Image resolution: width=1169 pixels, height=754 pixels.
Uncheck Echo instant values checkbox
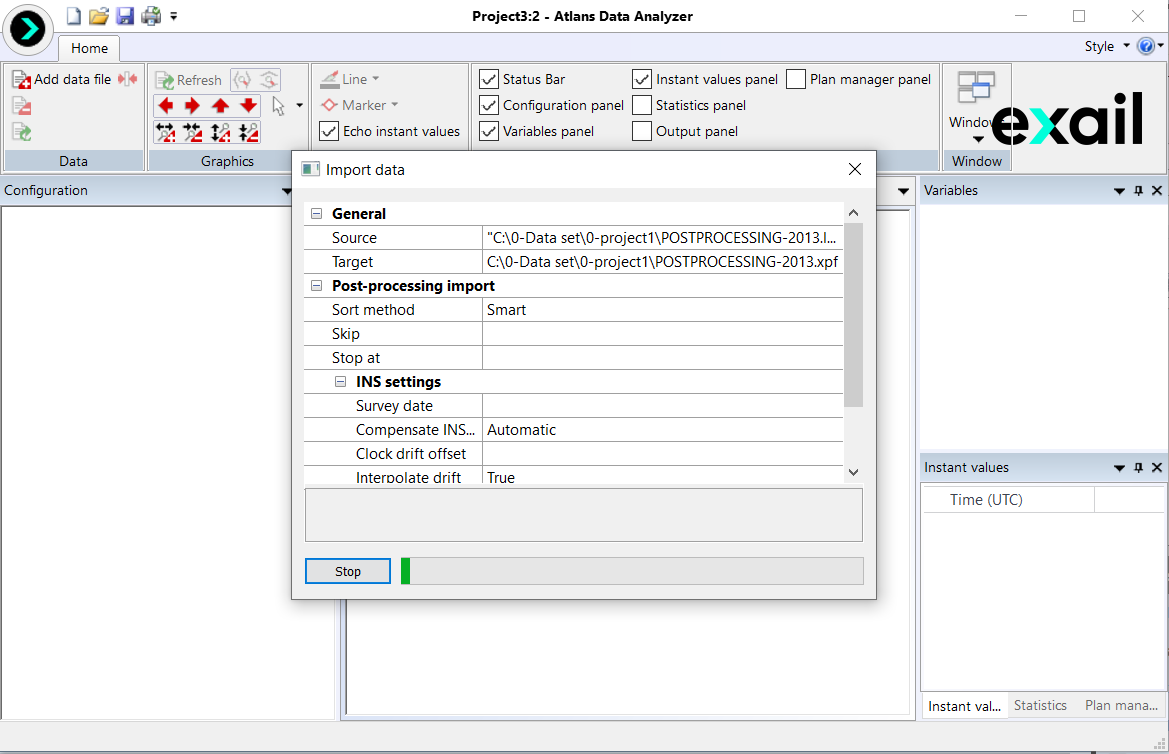(x=329, y=131)
